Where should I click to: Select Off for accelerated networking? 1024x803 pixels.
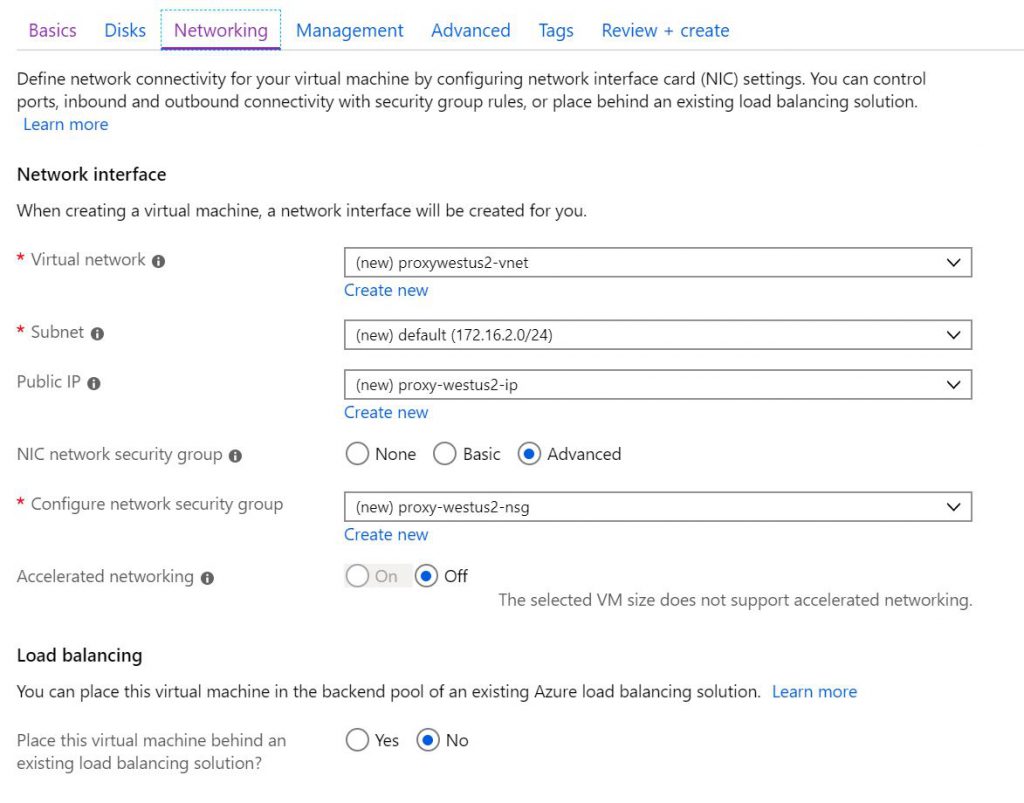click(x=426, y=576)
